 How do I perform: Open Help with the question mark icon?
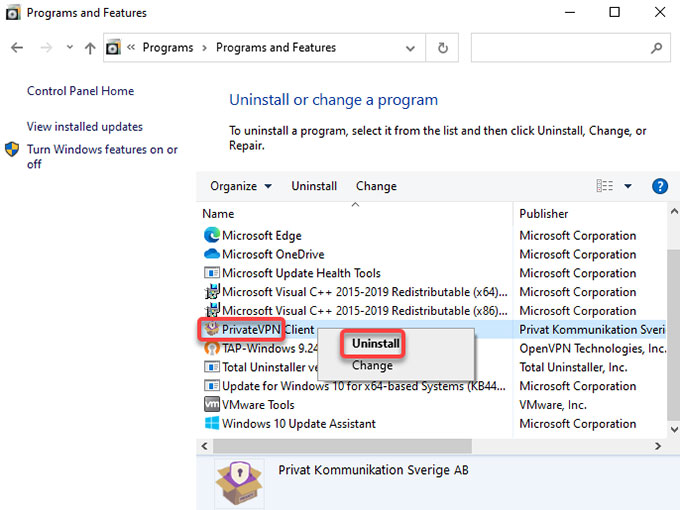tap(660, 186)
